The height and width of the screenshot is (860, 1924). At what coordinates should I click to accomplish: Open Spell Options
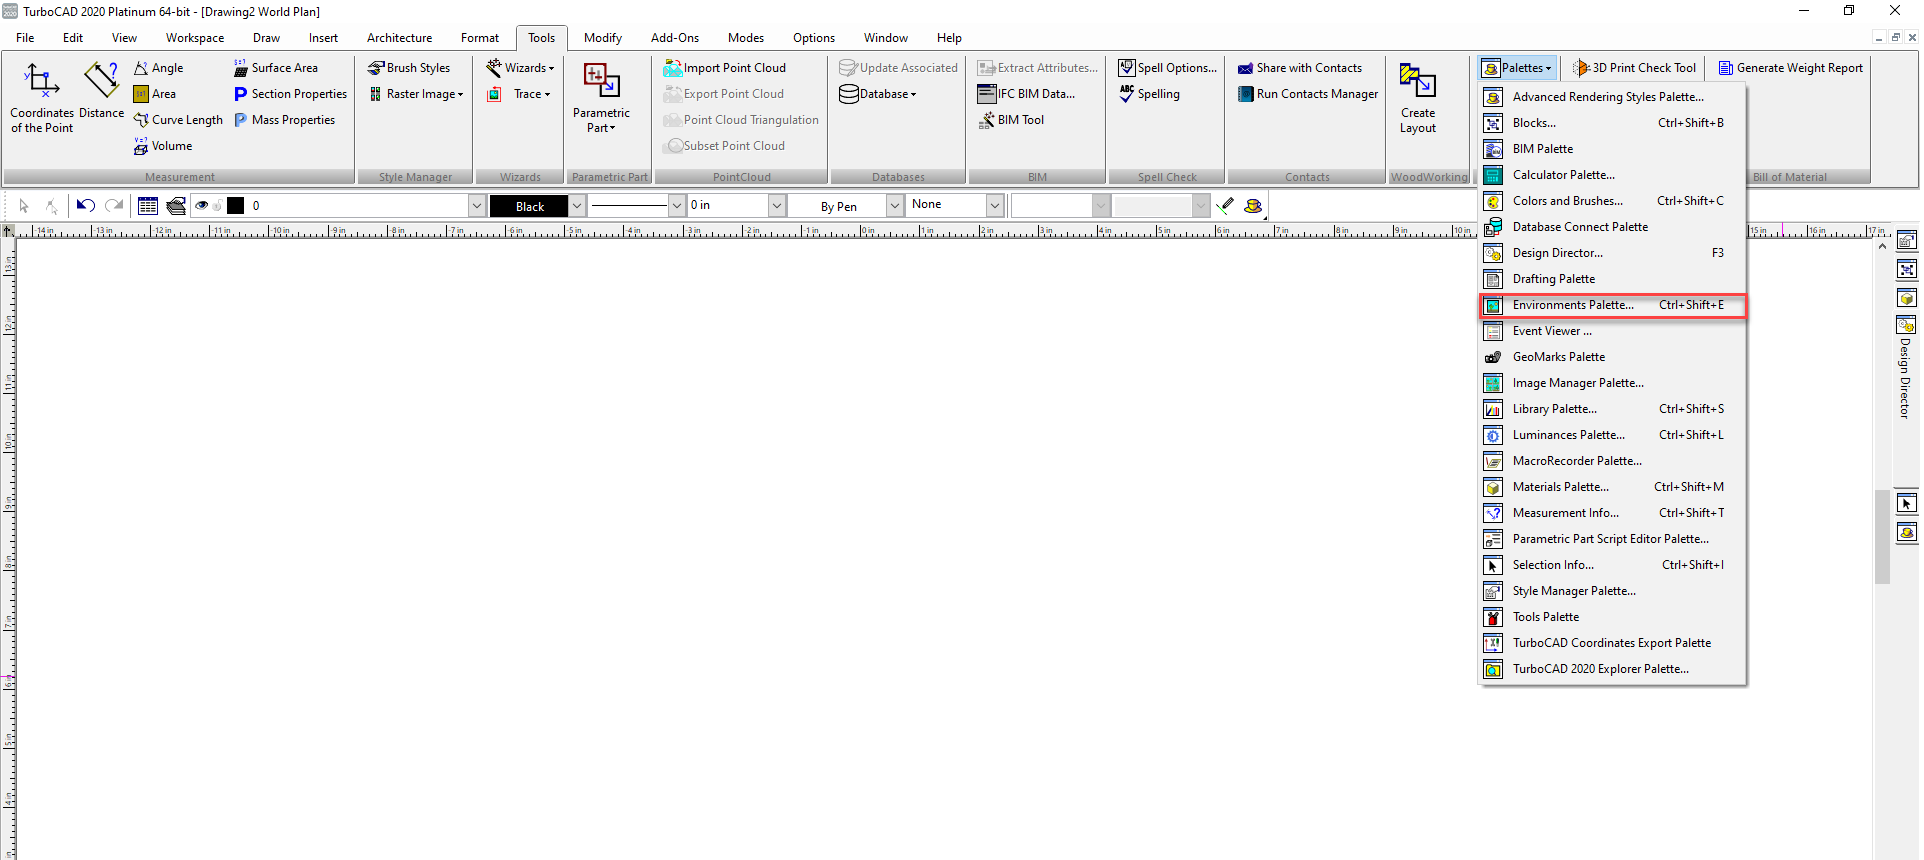point(1168,68)
